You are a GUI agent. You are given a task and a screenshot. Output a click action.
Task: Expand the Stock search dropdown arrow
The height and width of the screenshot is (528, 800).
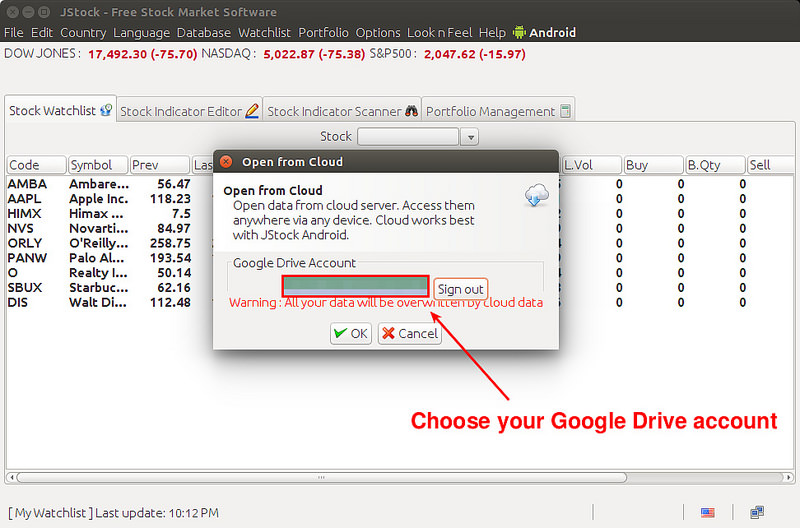click(x=470, y=137)
